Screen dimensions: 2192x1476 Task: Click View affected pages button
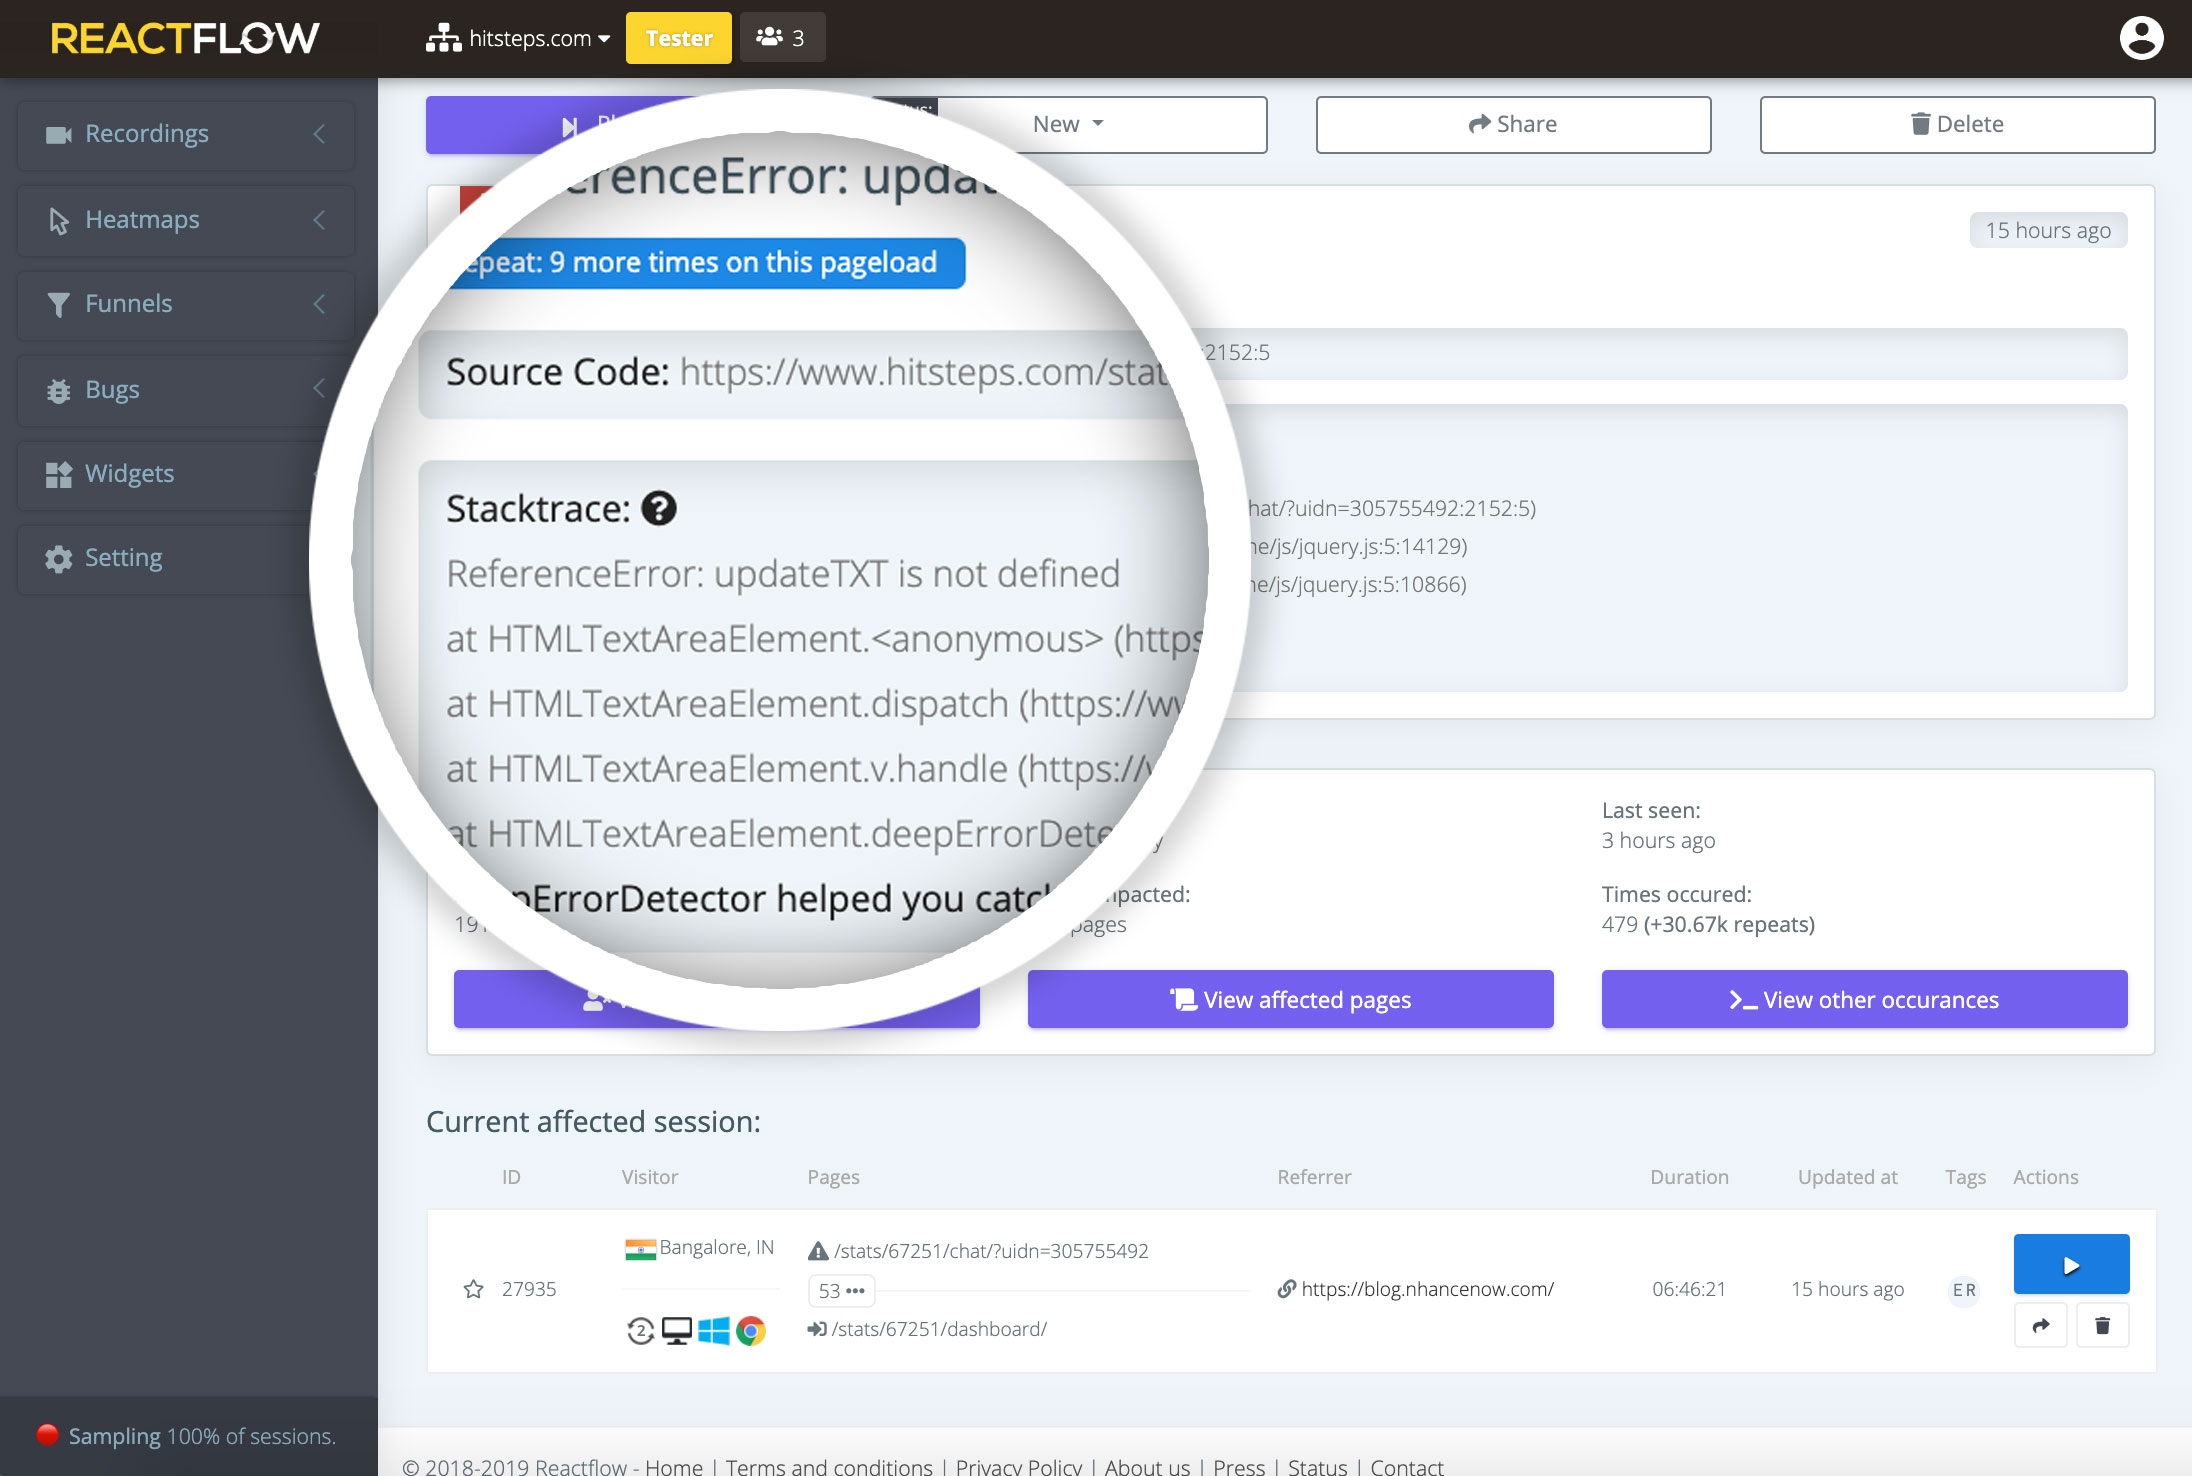point(1290,999)
